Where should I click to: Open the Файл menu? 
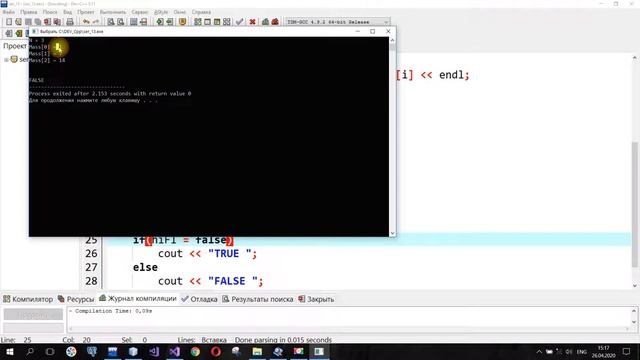(9, 12)
